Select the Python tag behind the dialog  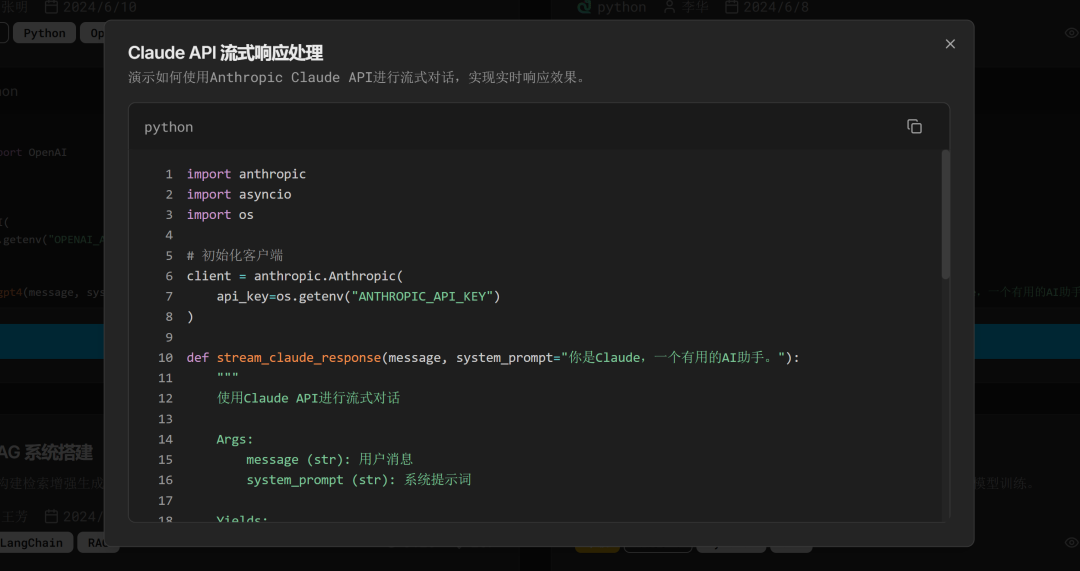[x=44, y=33]
